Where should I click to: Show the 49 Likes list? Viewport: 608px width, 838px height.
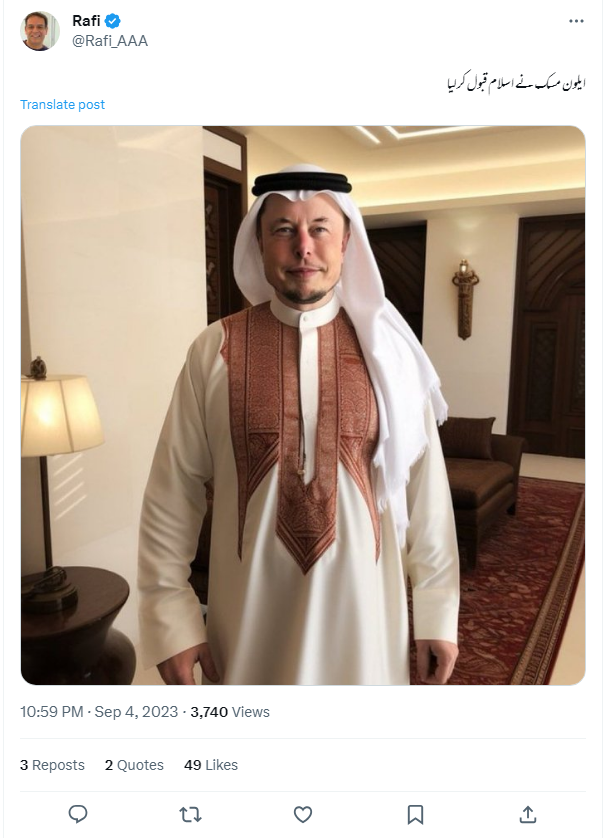coord(211,765)
